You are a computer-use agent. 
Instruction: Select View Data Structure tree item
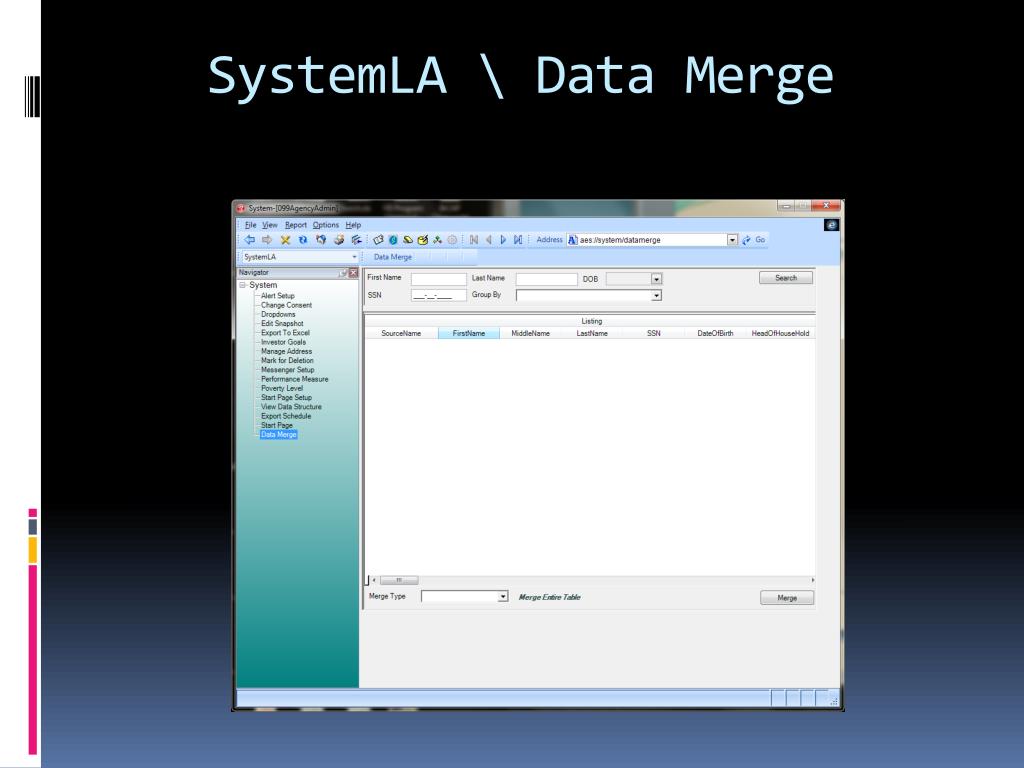click(291, 406)
